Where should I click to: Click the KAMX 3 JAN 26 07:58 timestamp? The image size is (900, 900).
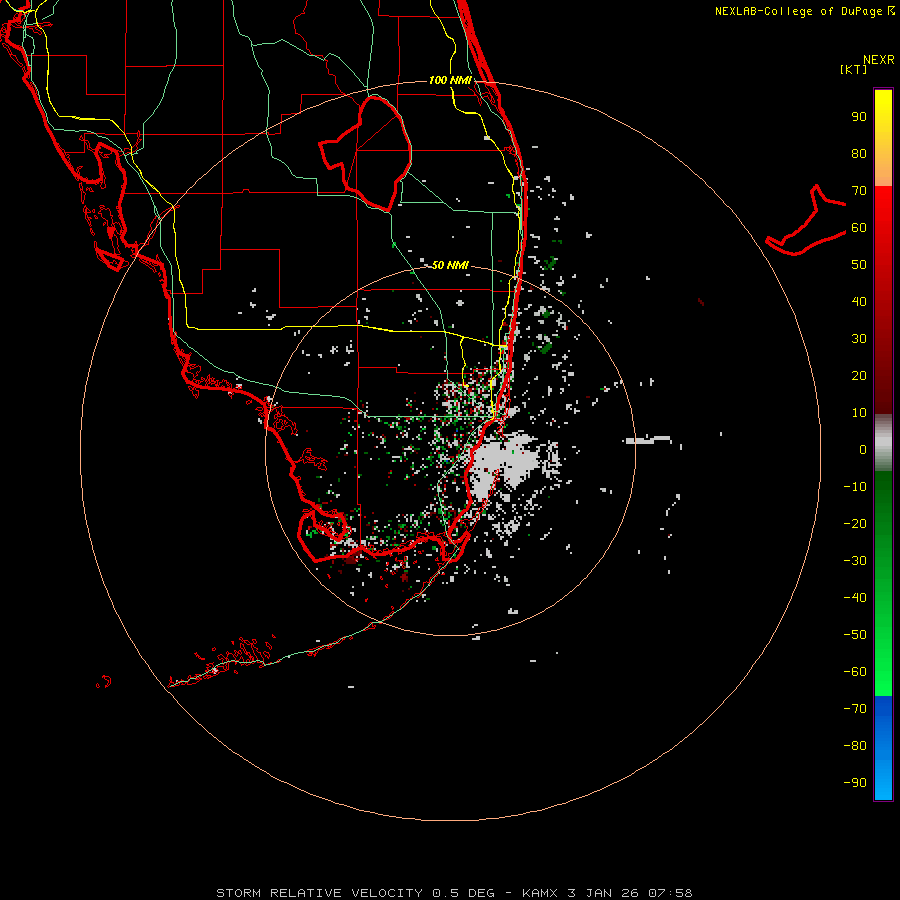point(607,893)
